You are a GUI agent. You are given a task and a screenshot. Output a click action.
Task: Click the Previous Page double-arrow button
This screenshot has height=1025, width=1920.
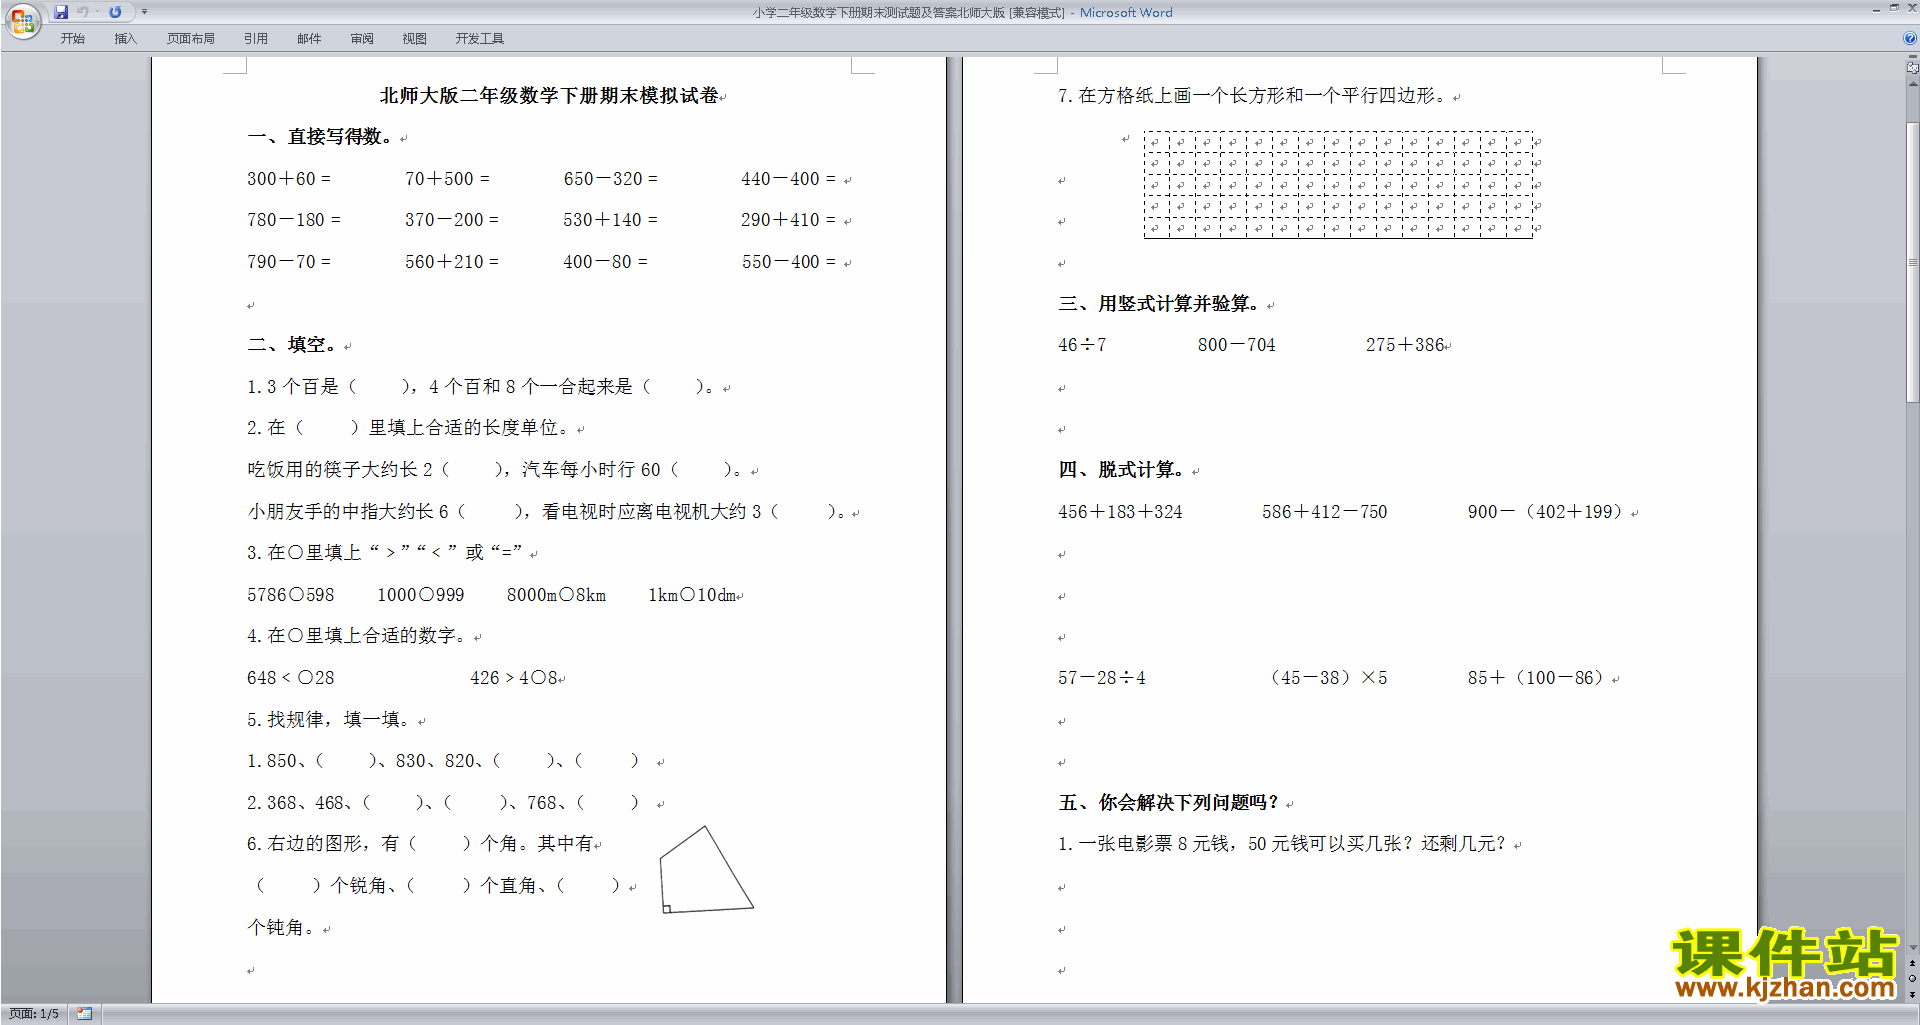point(1912,964)
